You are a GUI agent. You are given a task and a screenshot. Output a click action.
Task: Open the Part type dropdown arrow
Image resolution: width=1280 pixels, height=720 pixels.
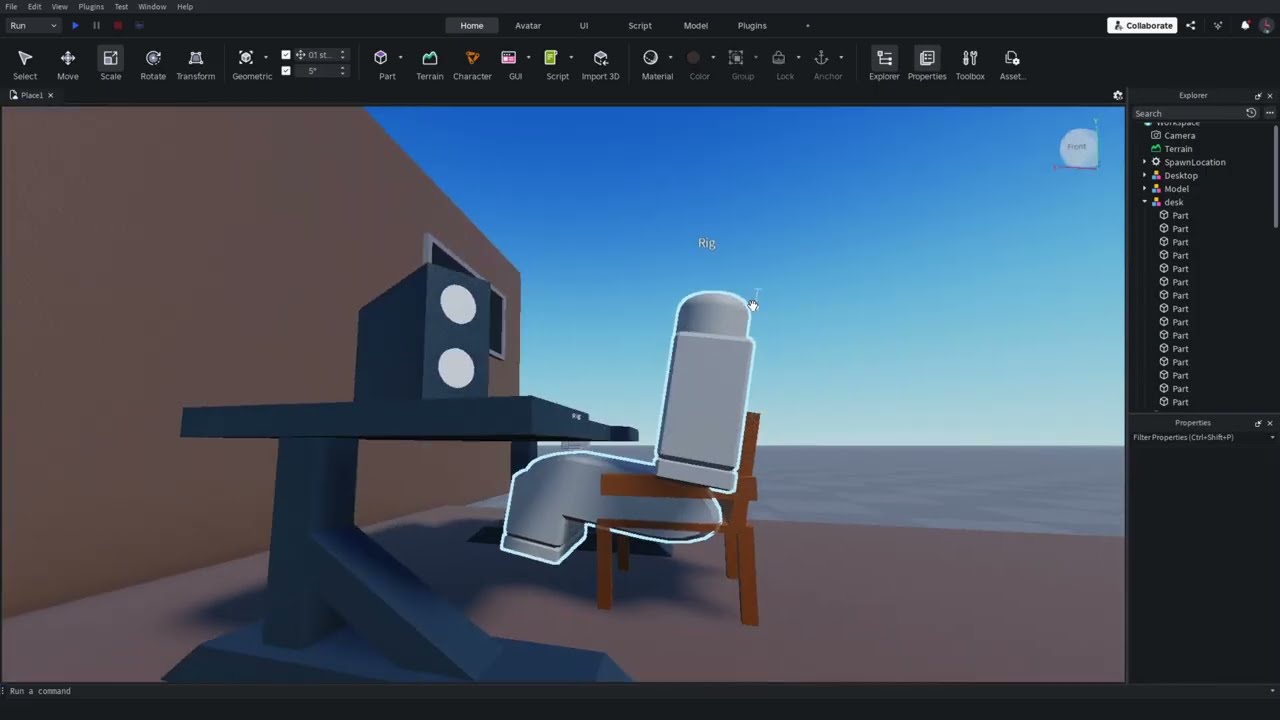(400, 57)
